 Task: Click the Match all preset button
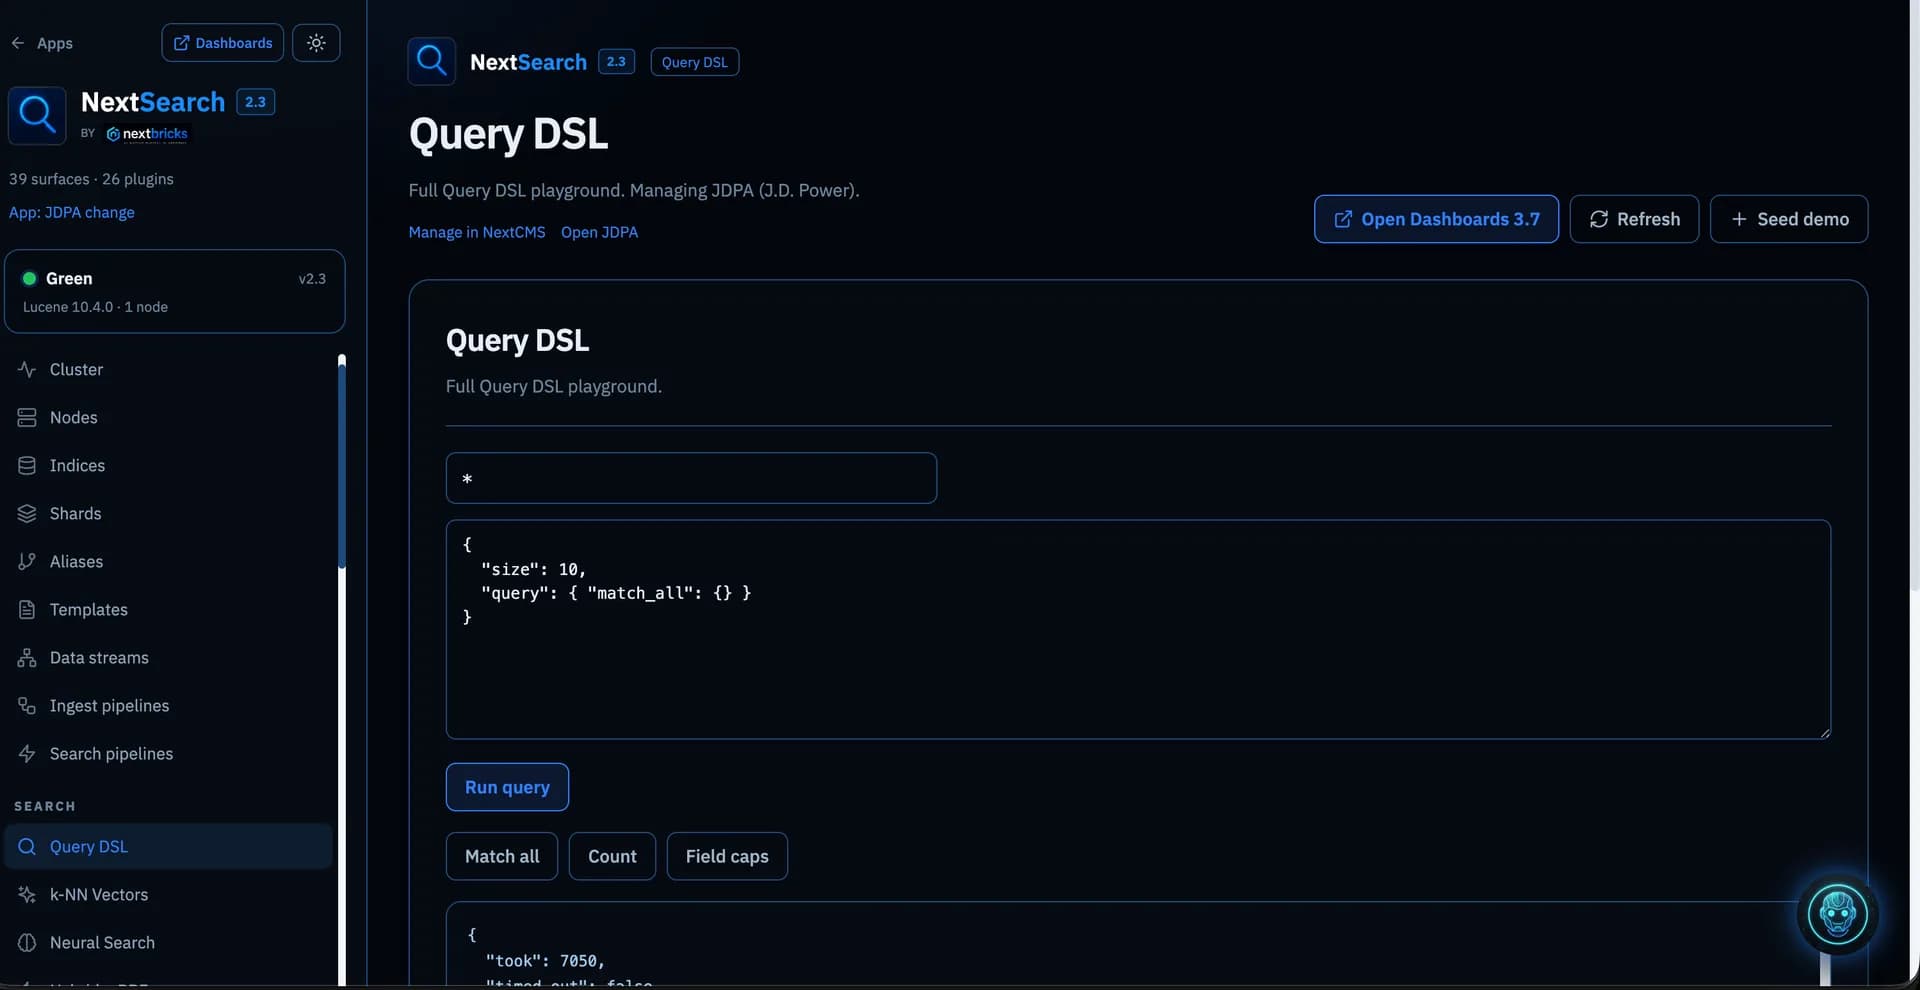[502, 856]
